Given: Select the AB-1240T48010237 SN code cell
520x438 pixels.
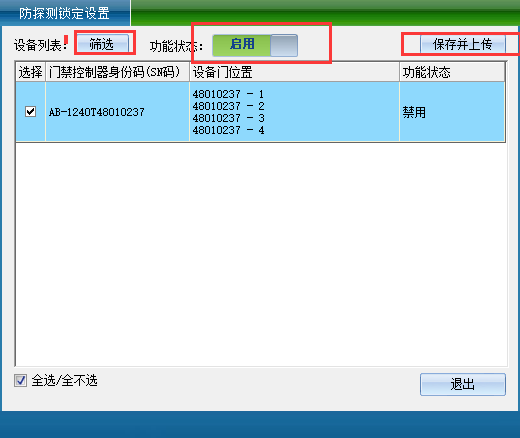Looking at the screenshot, I should tap(117, 112).
